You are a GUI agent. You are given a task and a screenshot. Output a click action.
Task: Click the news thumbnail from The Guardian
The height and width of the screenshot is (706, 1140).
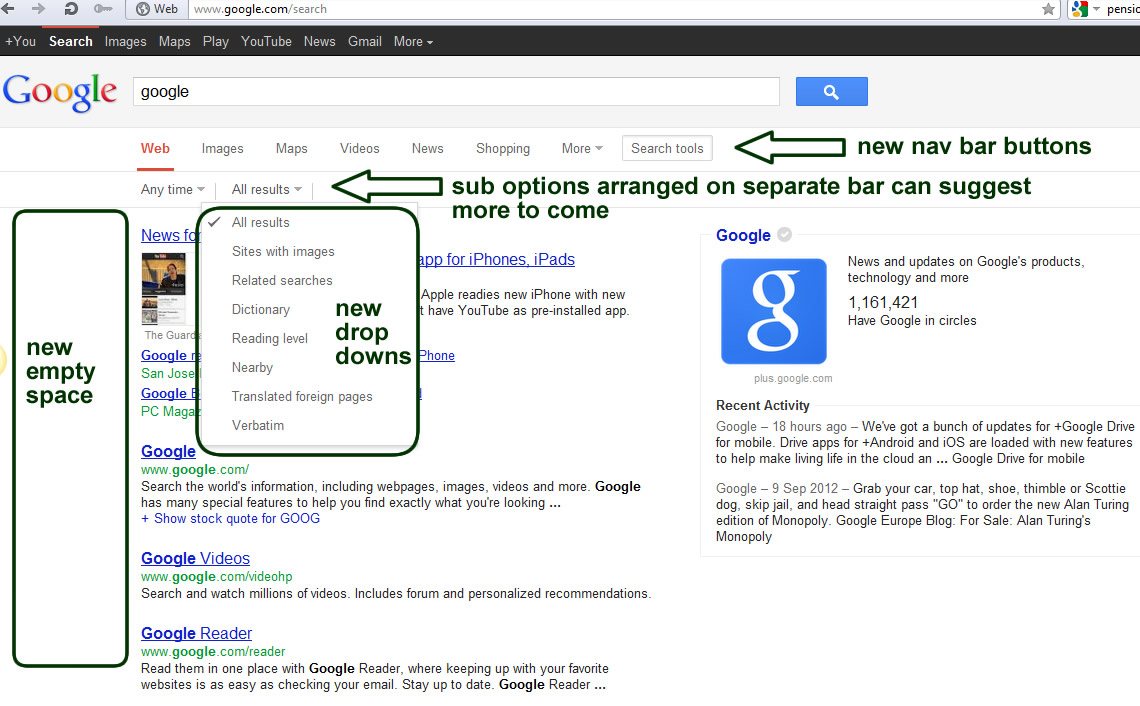pos(164,289)
